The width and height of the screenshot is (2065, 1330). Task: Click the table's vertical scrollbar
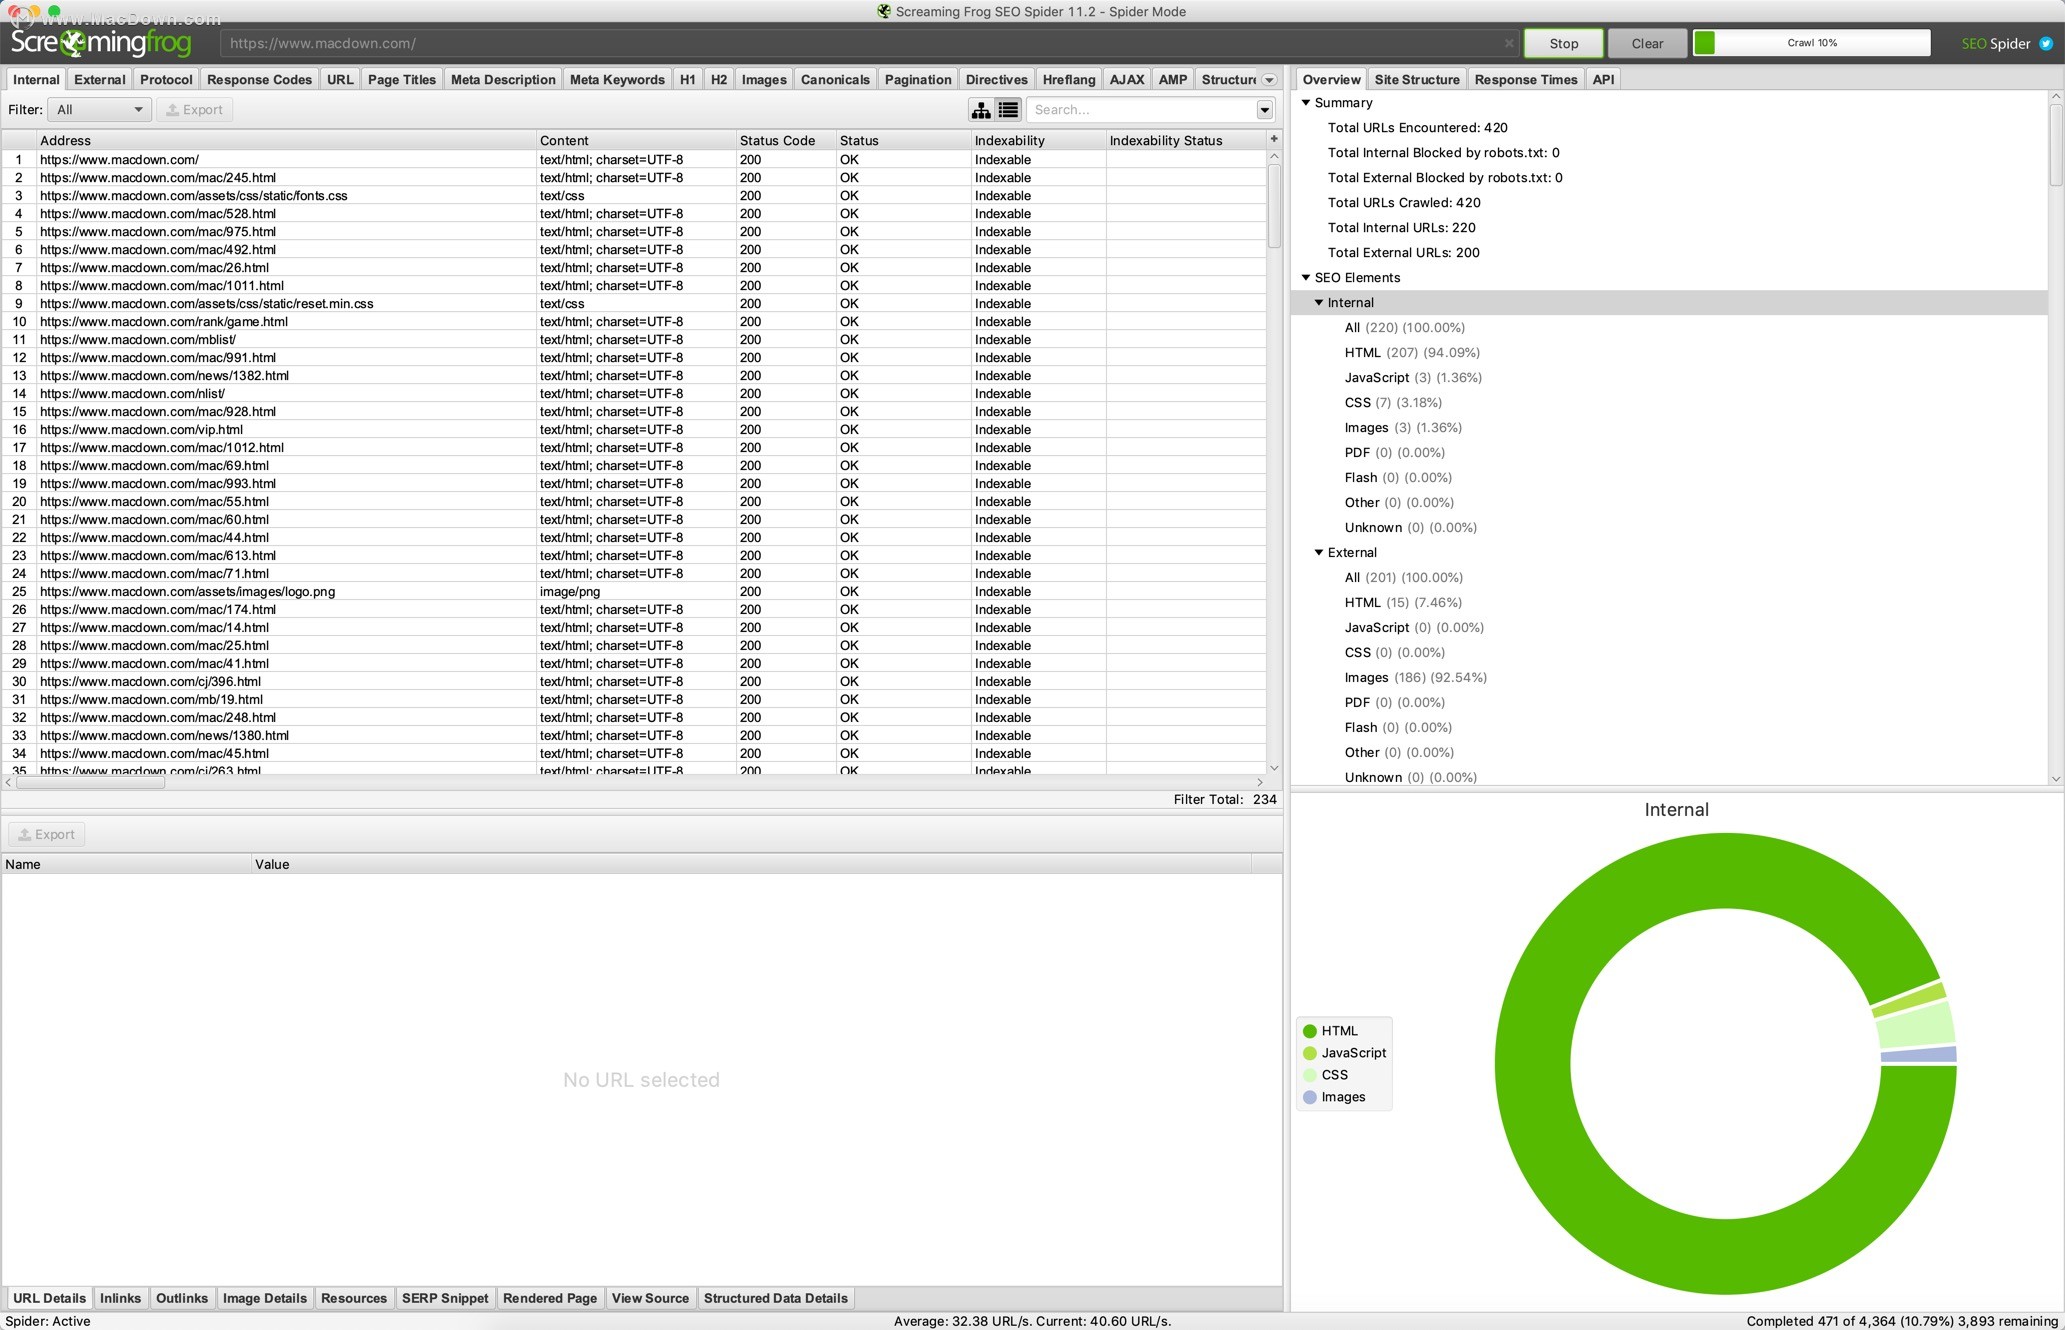[1274, 205]
